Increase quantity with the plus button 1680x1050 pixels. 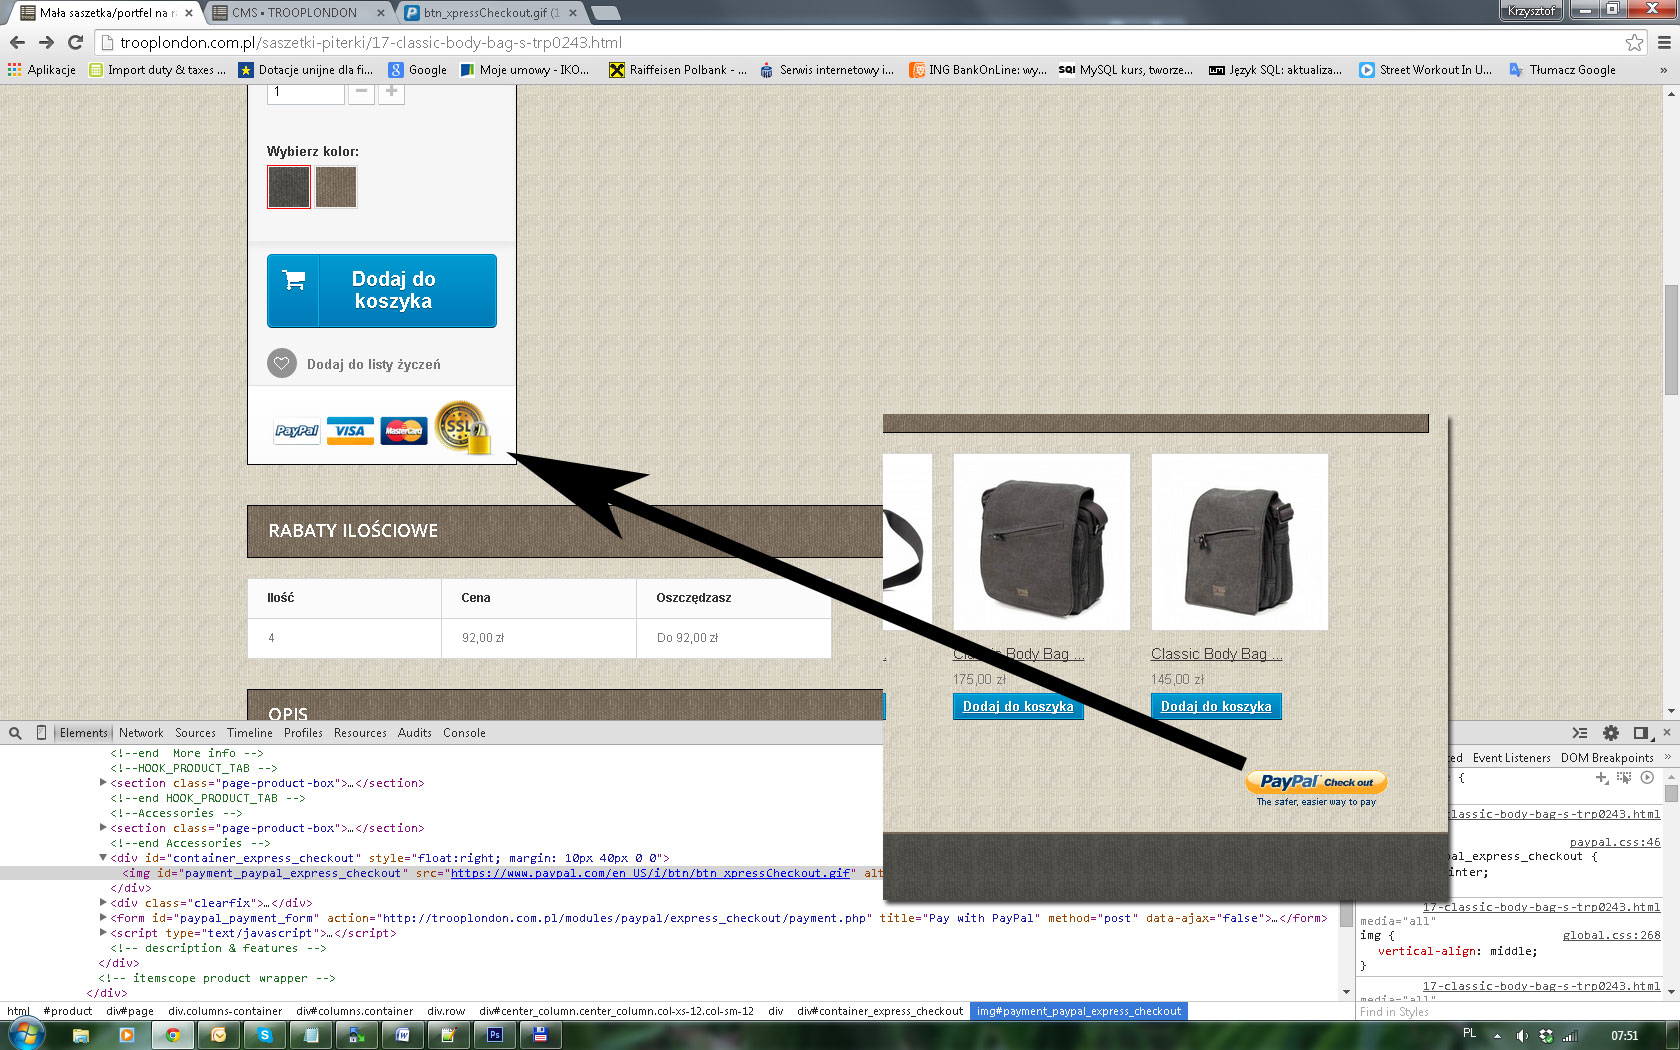click(391, 91)
